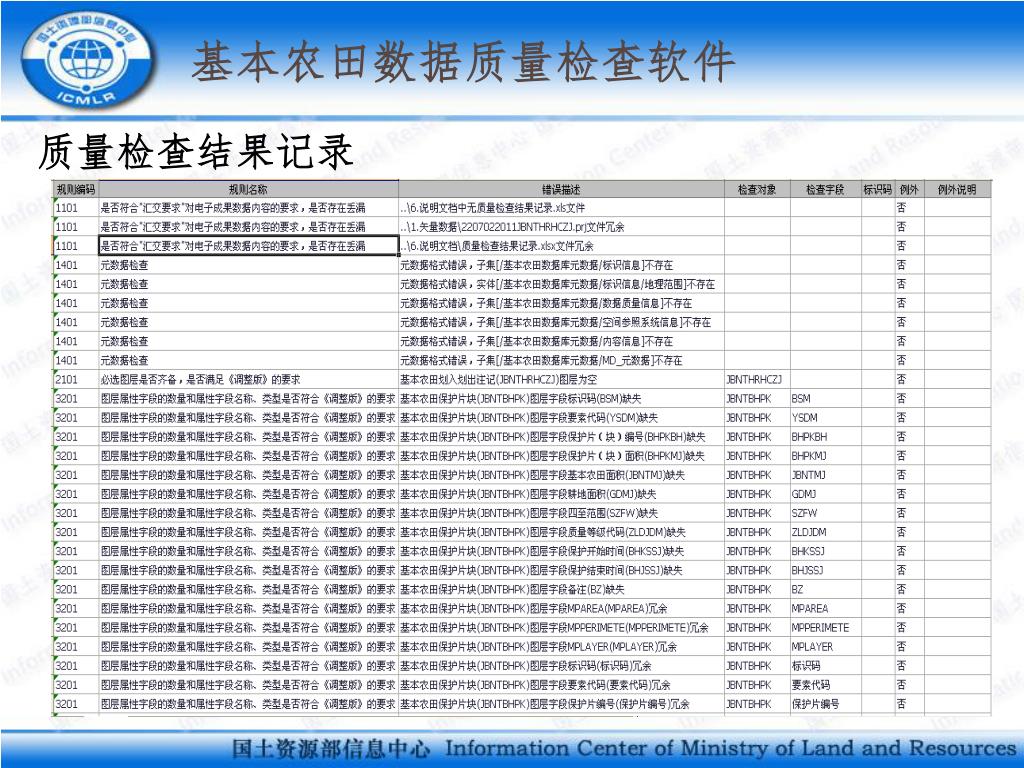Select rule code 2101 cell

point(75,379)
